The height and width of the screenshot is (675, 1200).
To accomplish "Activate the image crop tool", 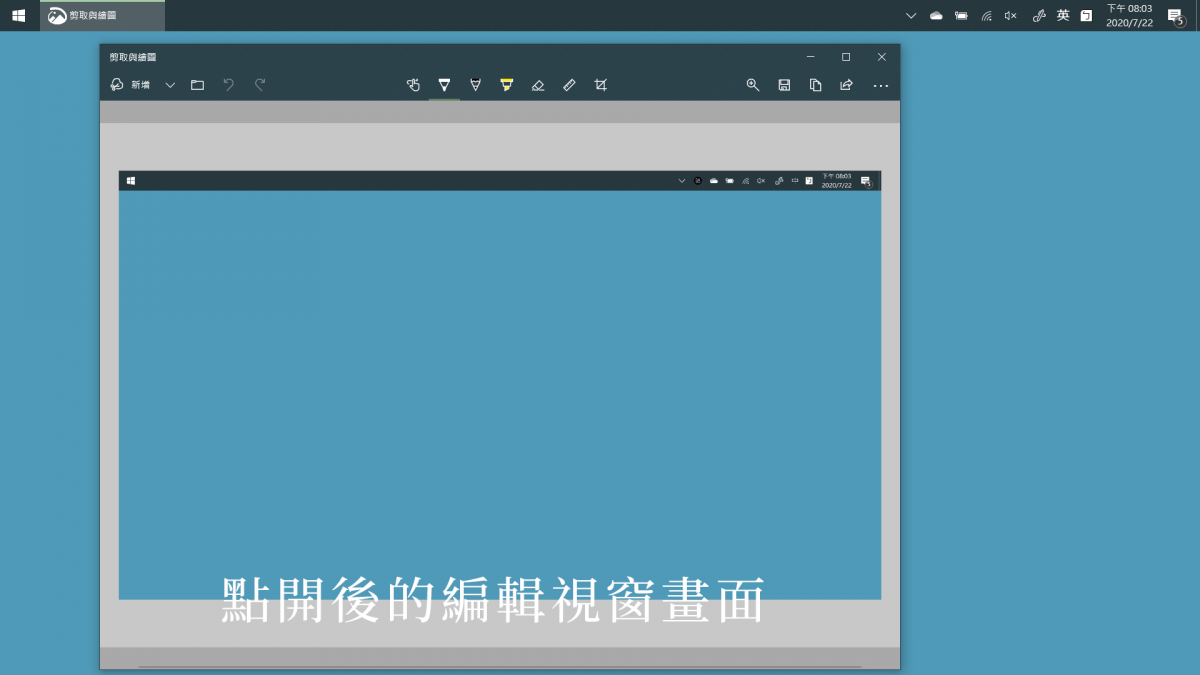I will pos(600,85).
